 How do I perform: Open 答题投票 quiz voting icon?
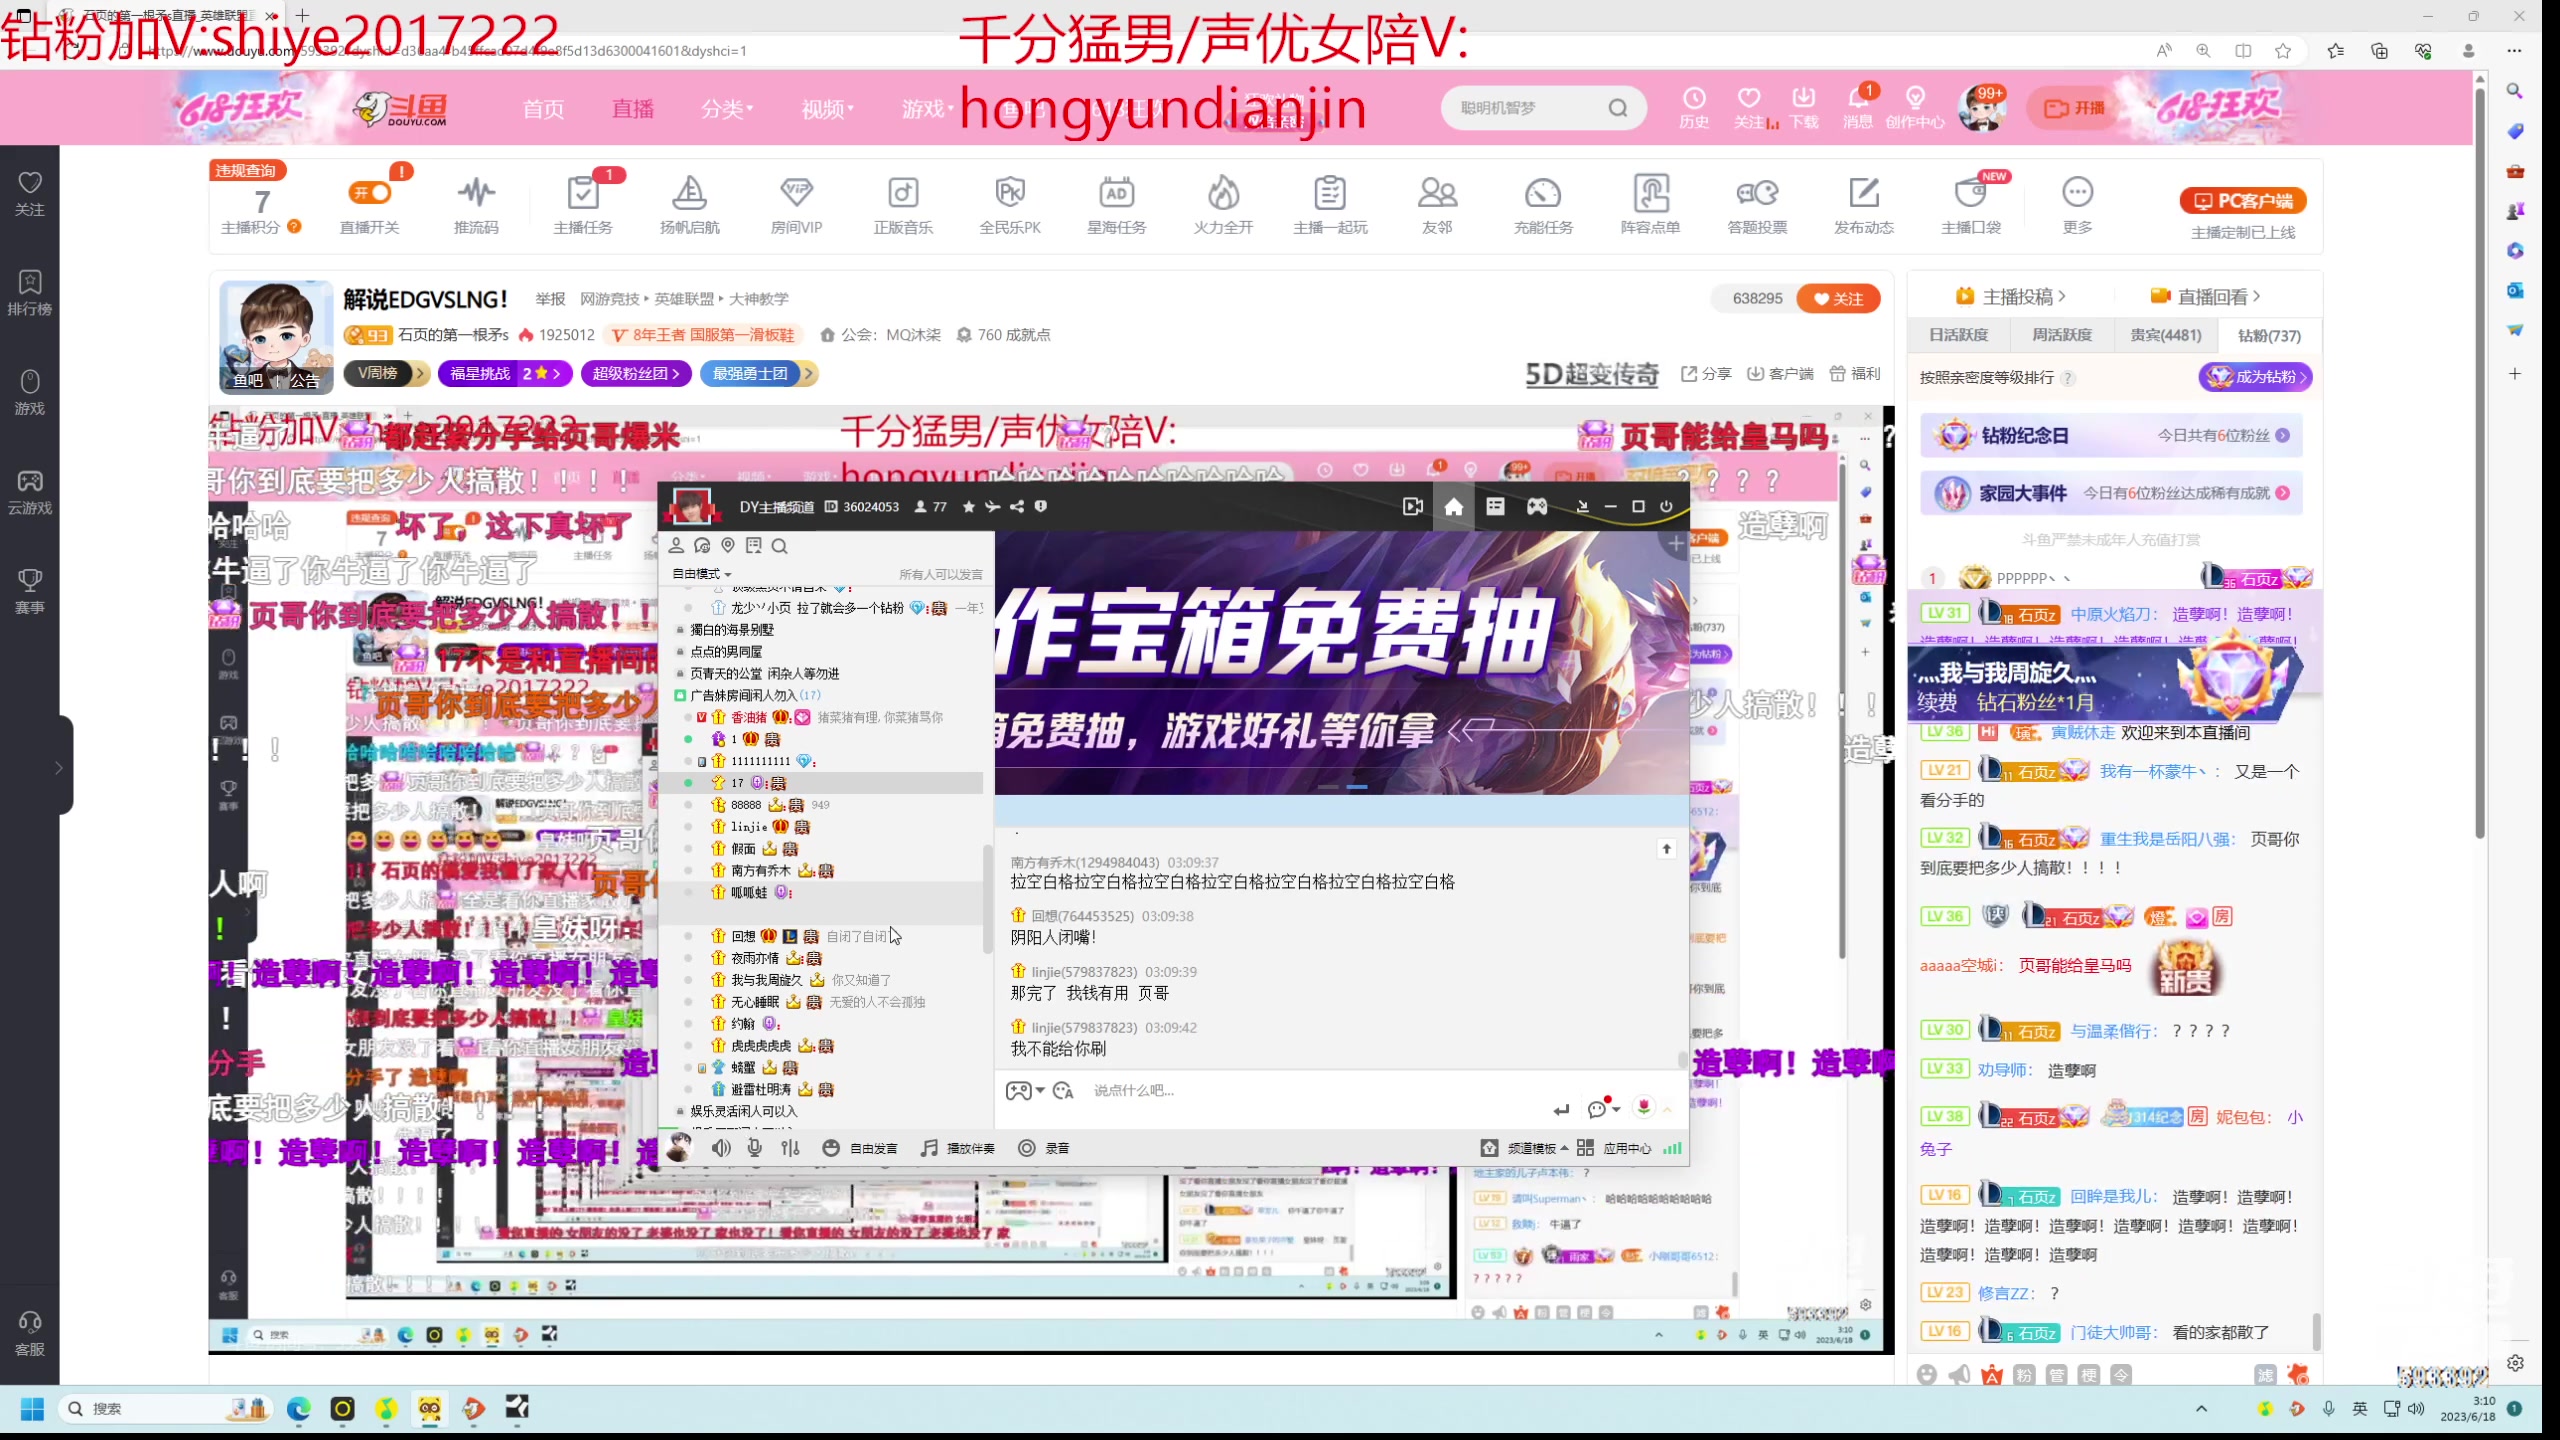1757,205
